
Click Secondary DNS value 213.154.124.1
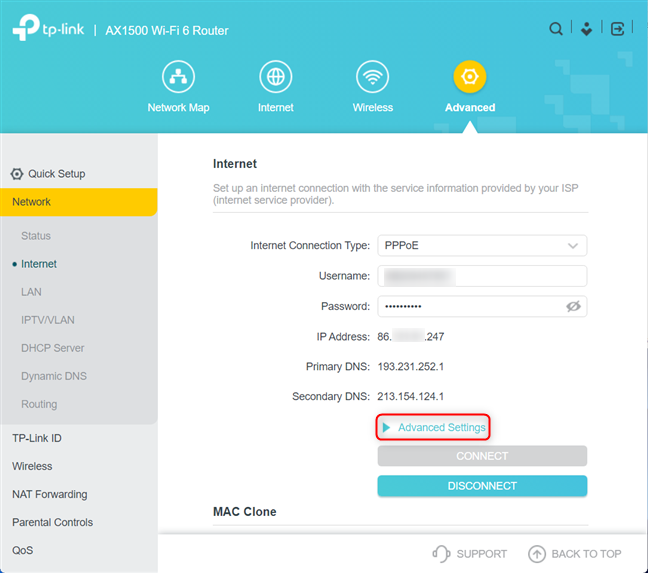[410, 397]
